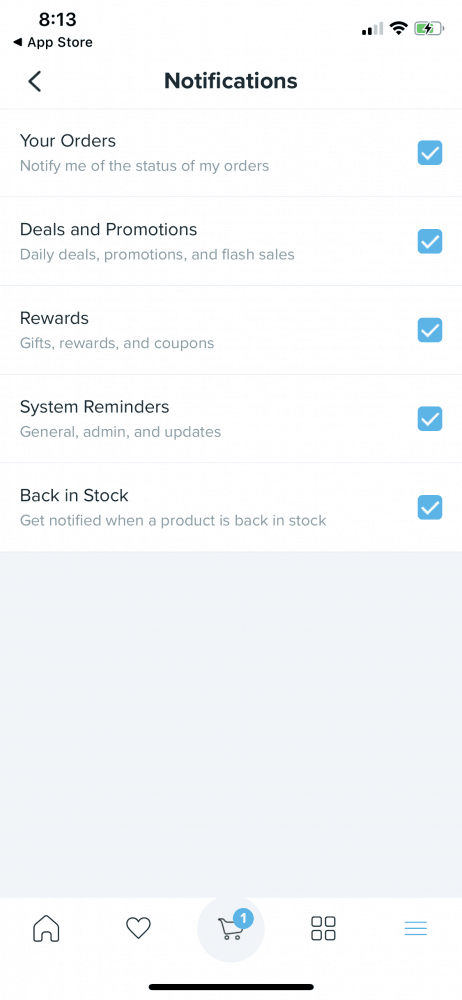Image resolution: width=462 pixels, height=1000 pixels.
Task: Disable the Rewards notifications checkbox
Action: coord(429,330)
